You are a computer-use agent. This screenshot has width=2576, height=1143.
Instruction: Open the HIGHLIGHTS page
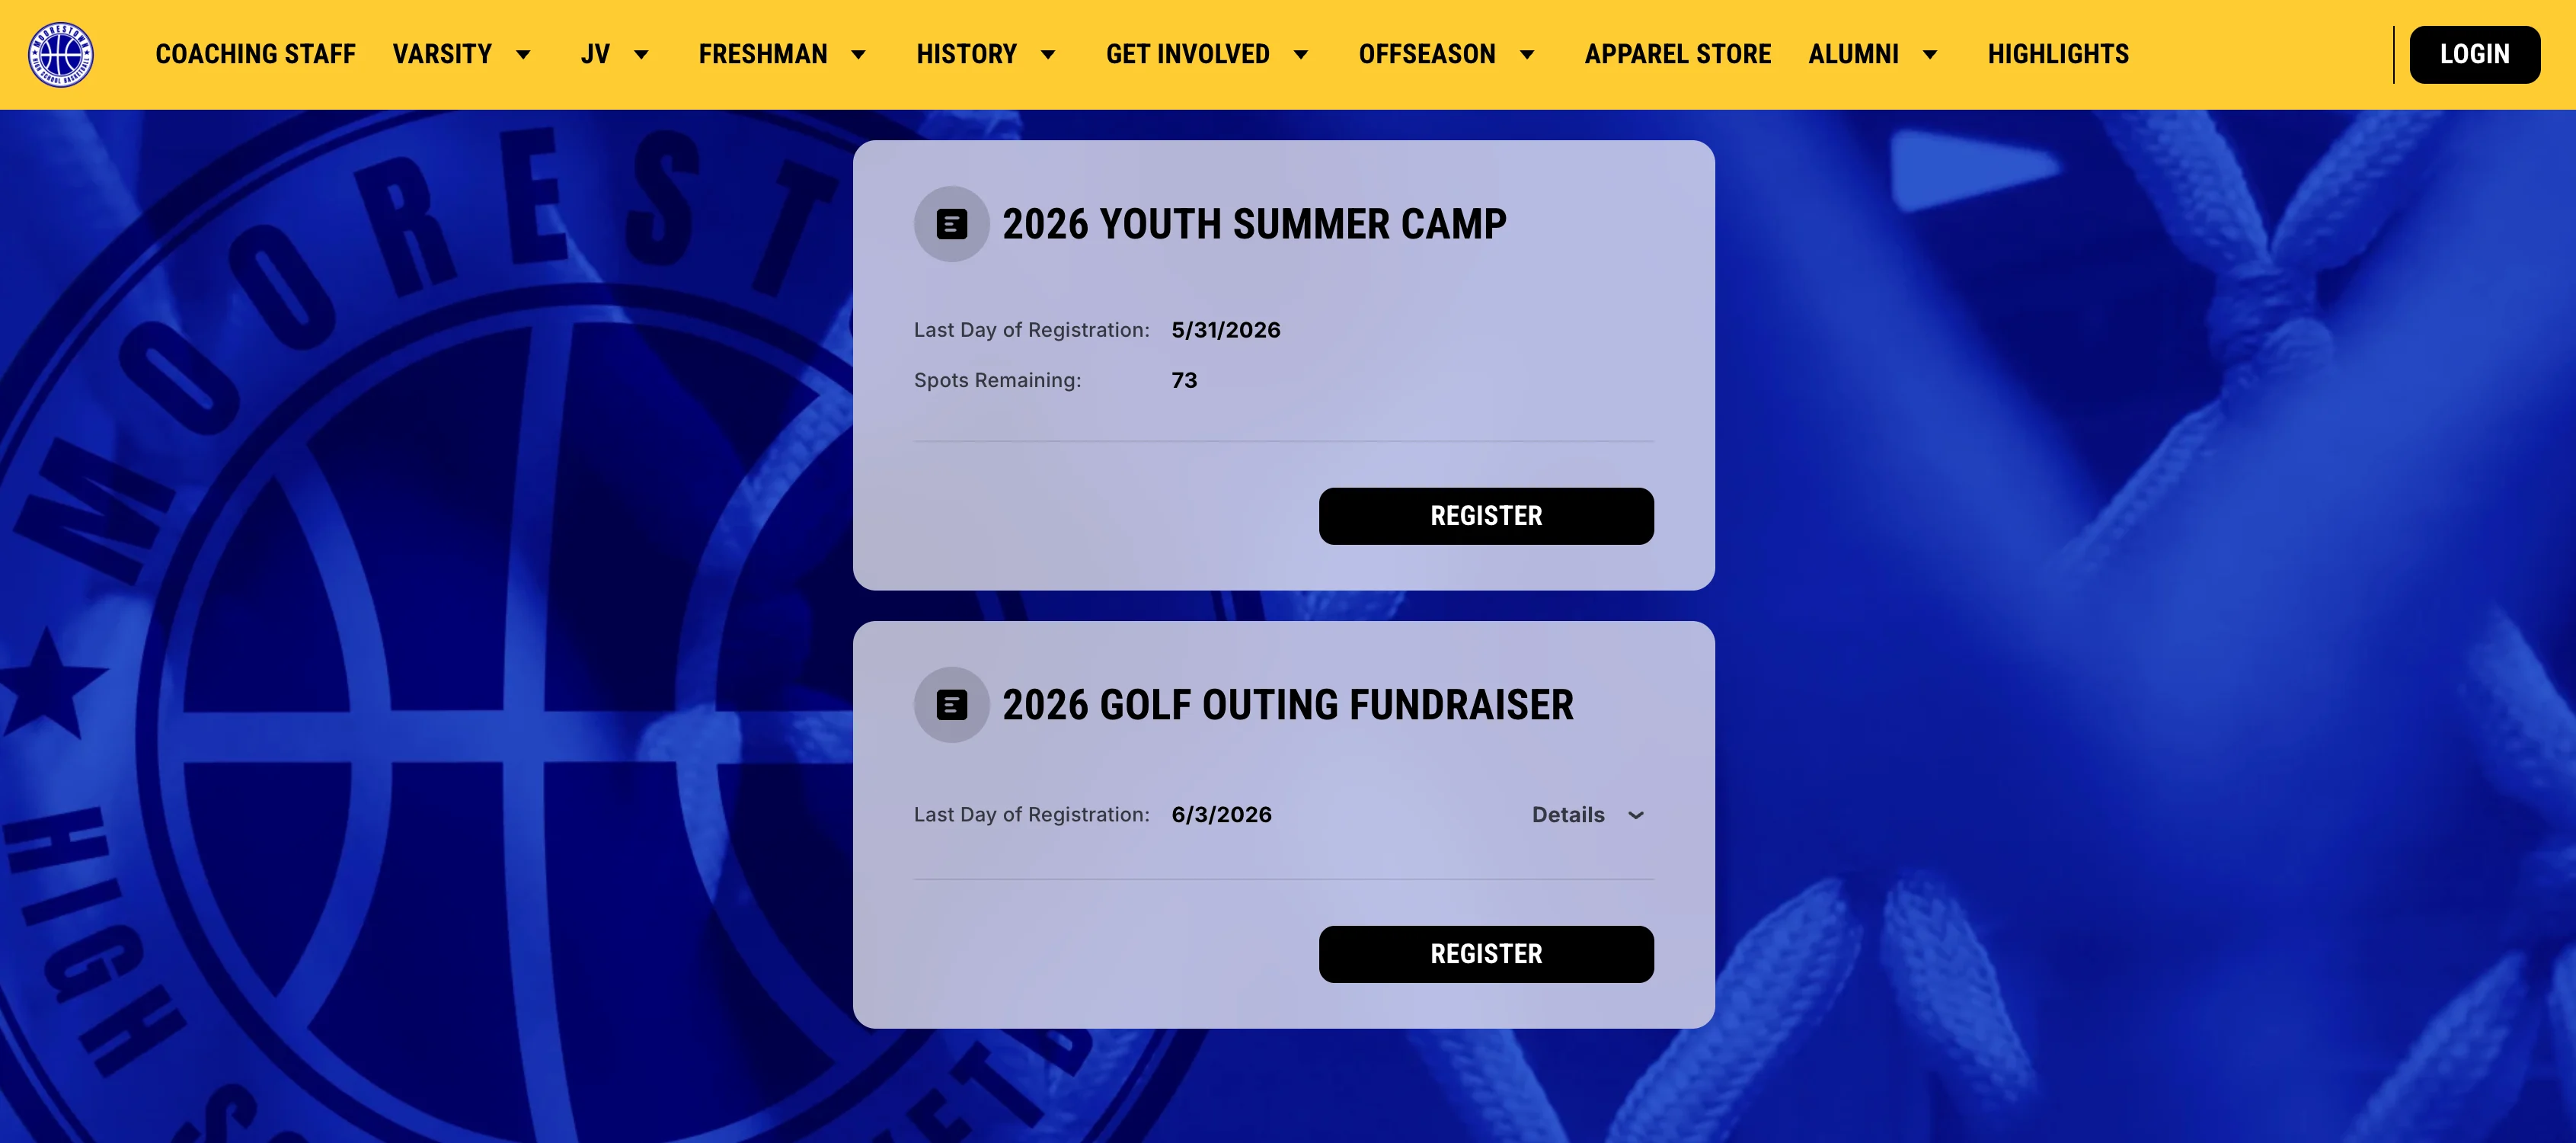(2057, 54)
